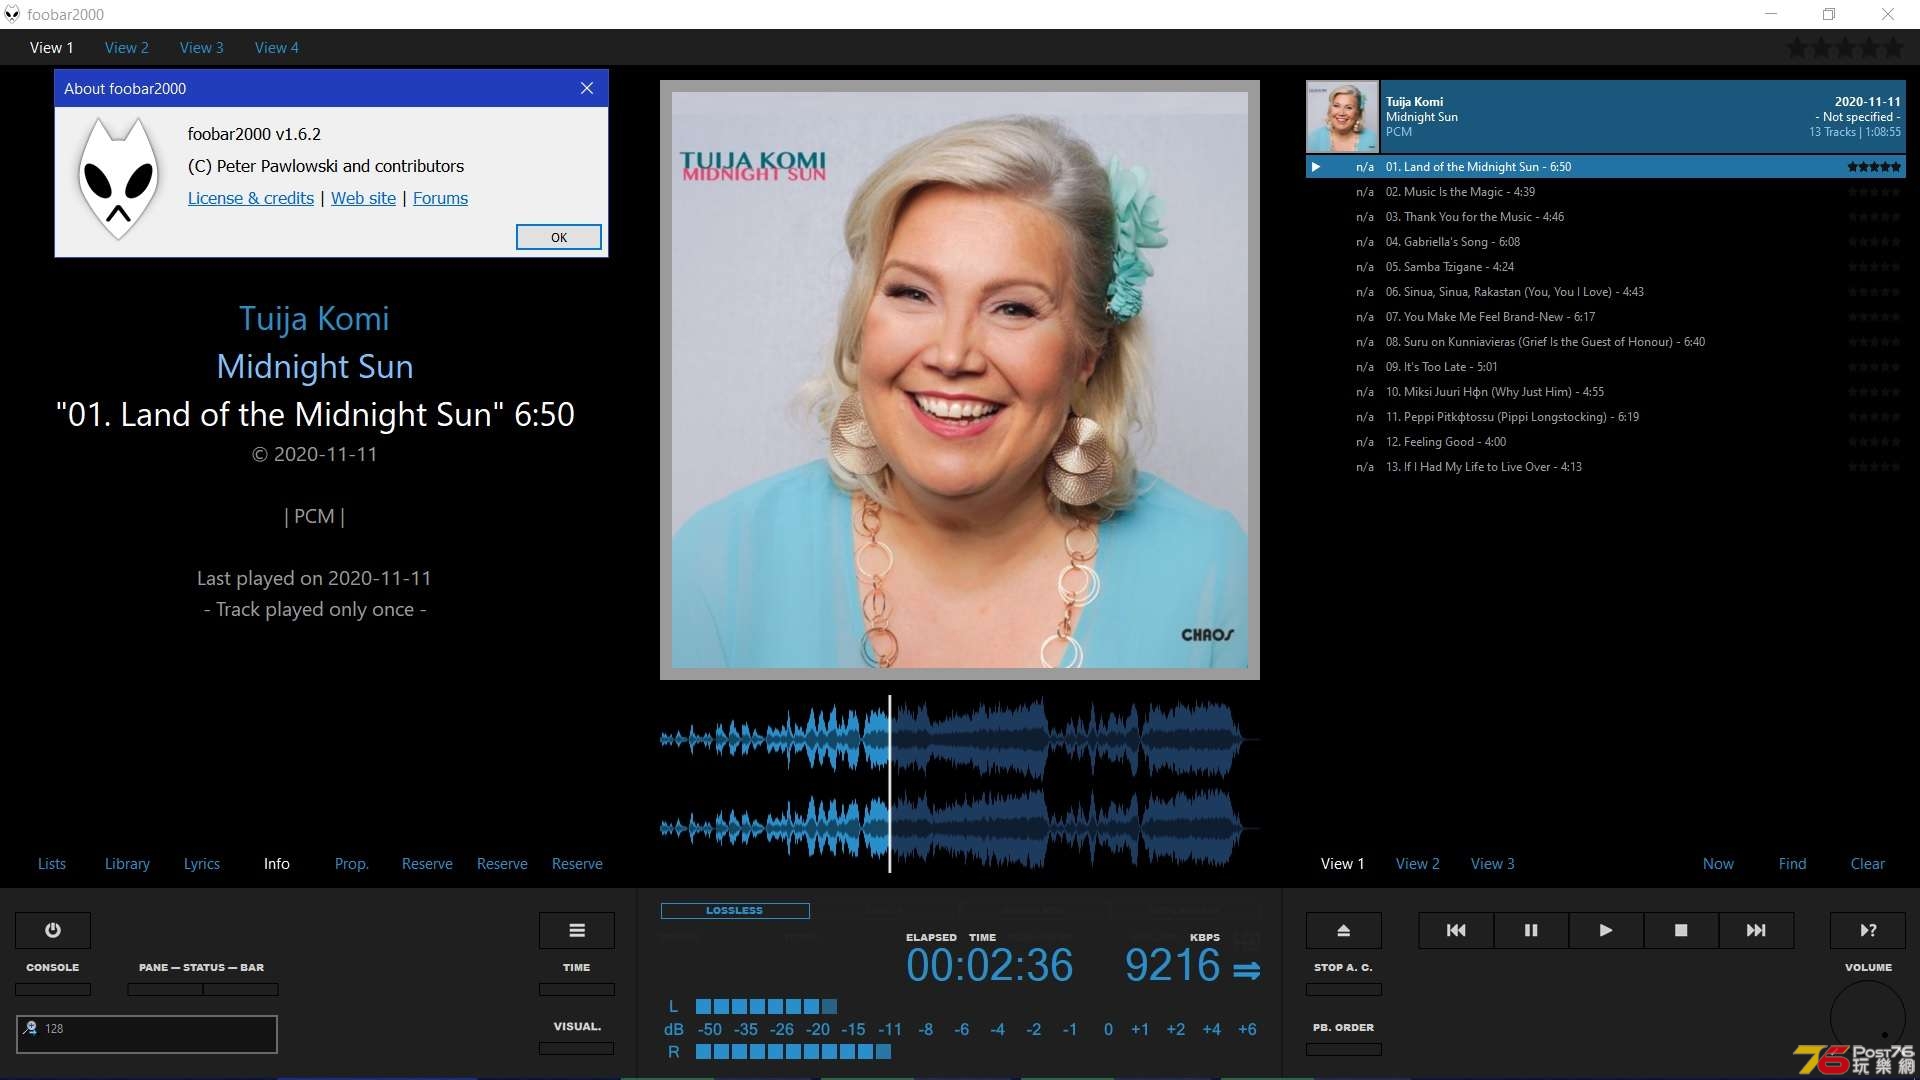Open the Forums link
Image resolution: width=1920 pixels, height=1080 pixels.
point(440,198)
